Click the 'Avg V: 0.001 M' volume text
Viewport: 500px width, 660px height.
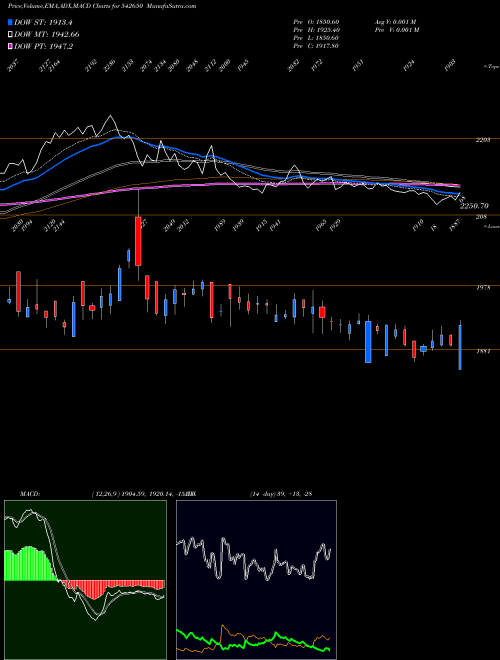pos(395,22)
